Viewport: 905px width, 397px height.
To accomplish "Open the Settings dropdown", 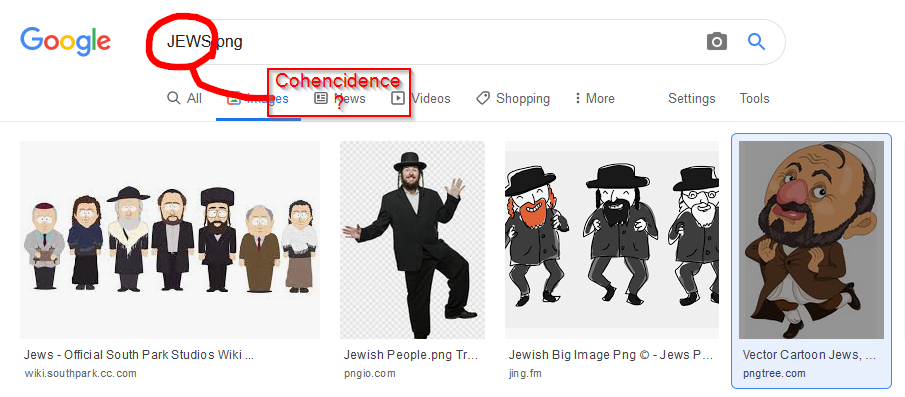I will tap(691, 99).
